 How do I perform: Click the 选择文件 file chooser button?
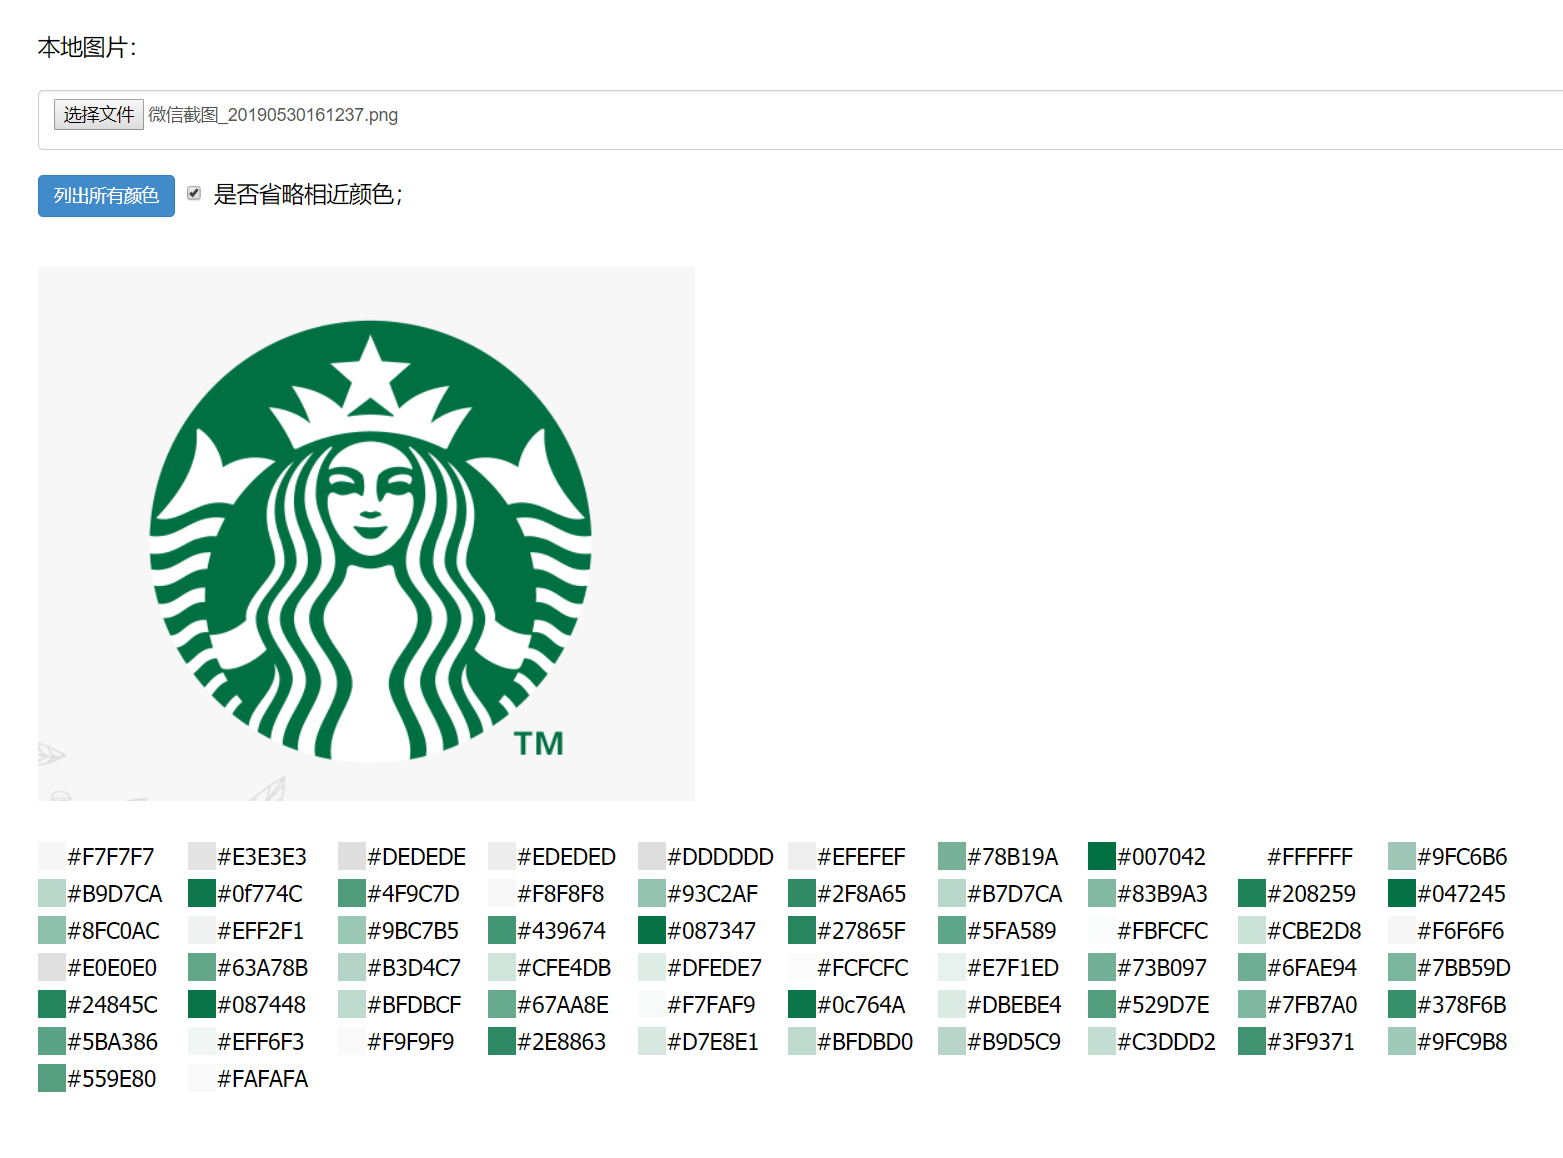(x=99, y=115)
